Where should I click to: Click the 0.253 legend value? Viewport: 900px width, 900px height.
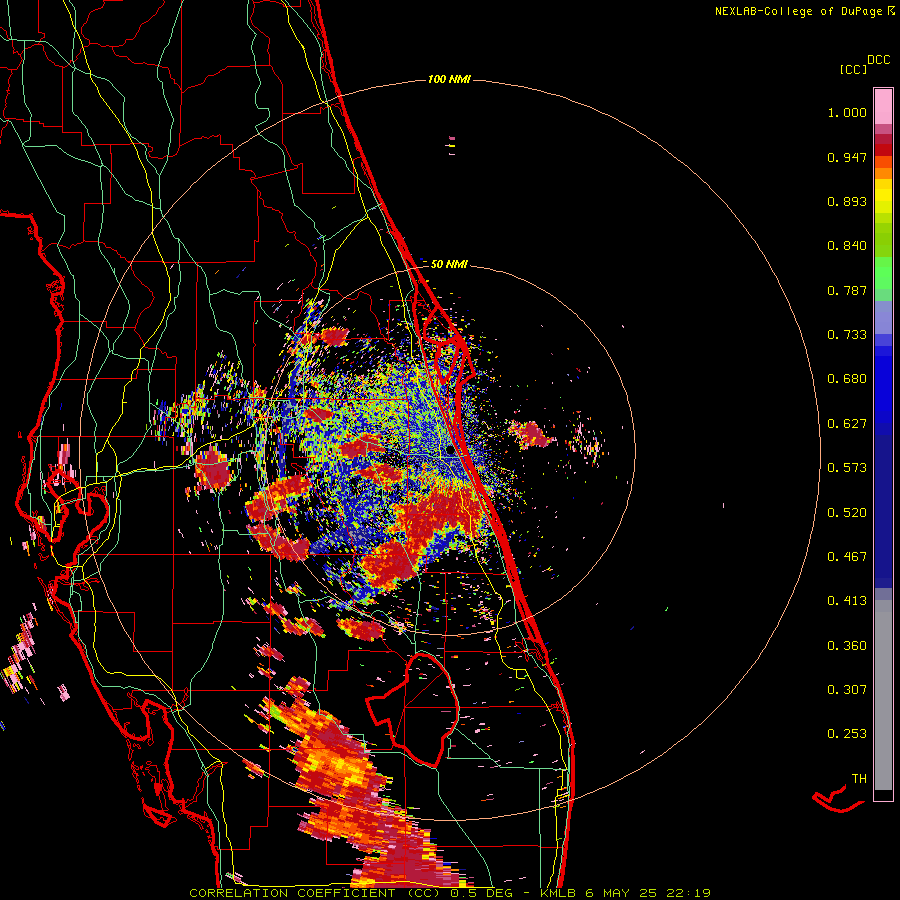pos(847,734)
